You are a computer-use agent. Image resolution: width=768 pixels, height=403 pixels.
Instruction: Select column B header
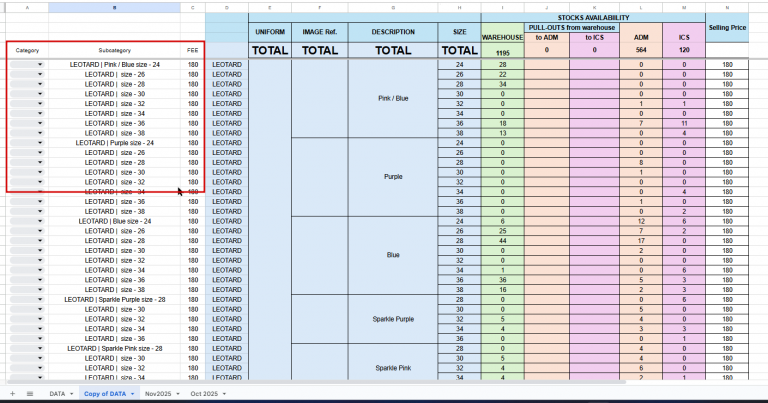point(115,8)
